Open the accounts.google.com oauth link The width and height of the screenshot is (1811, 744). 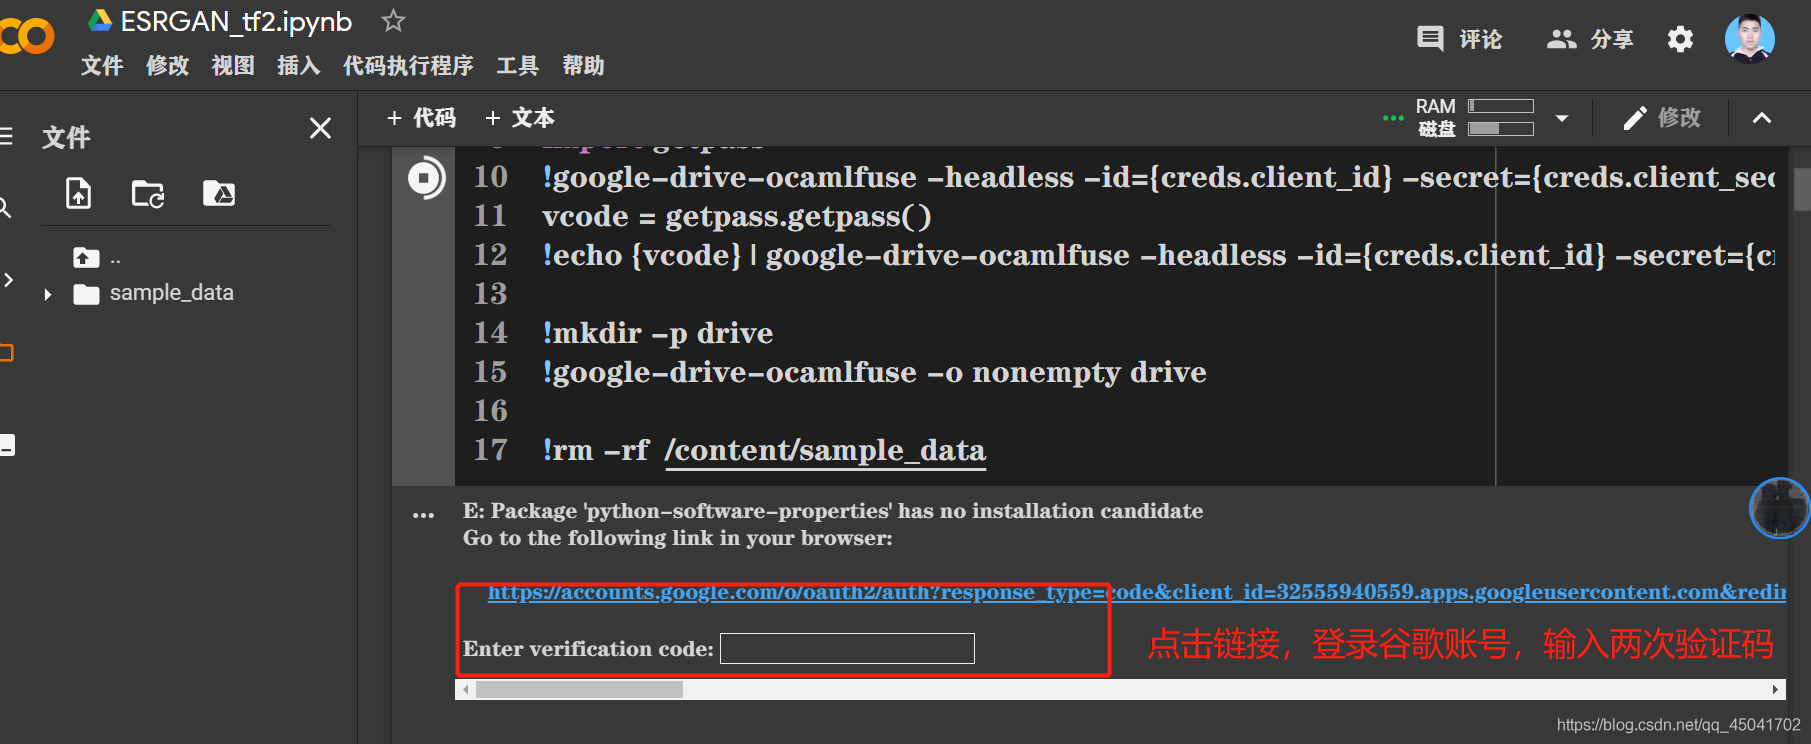pyautogui.click(x=1136, y=592)
